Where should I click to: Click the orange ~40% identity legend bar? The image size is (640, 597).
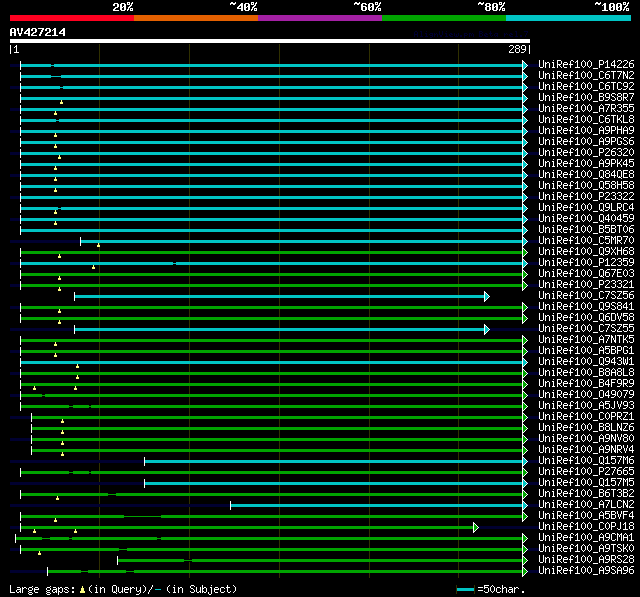tap(196, 18)
